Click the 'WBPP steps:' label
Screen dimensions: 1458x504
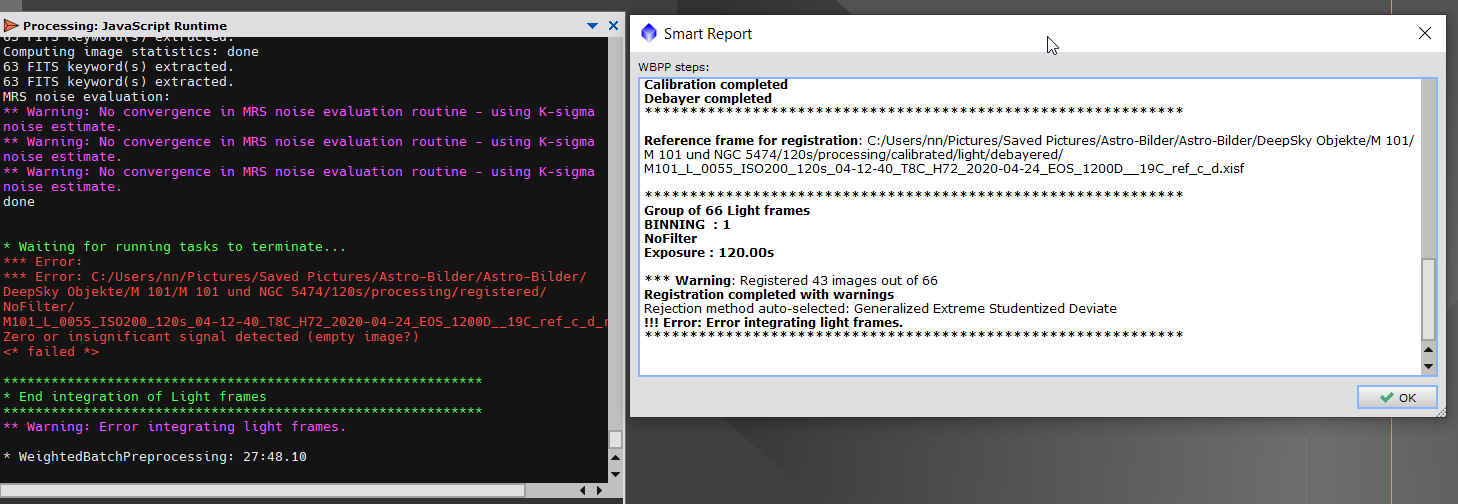(x=672, y=67)
